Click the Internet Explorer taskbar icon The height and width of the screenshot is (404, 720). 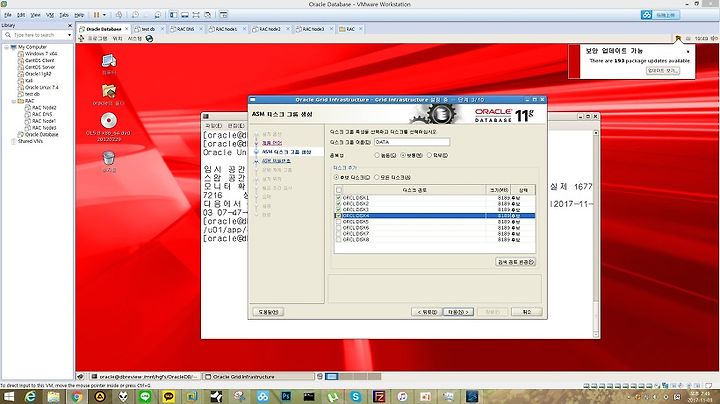30,396
